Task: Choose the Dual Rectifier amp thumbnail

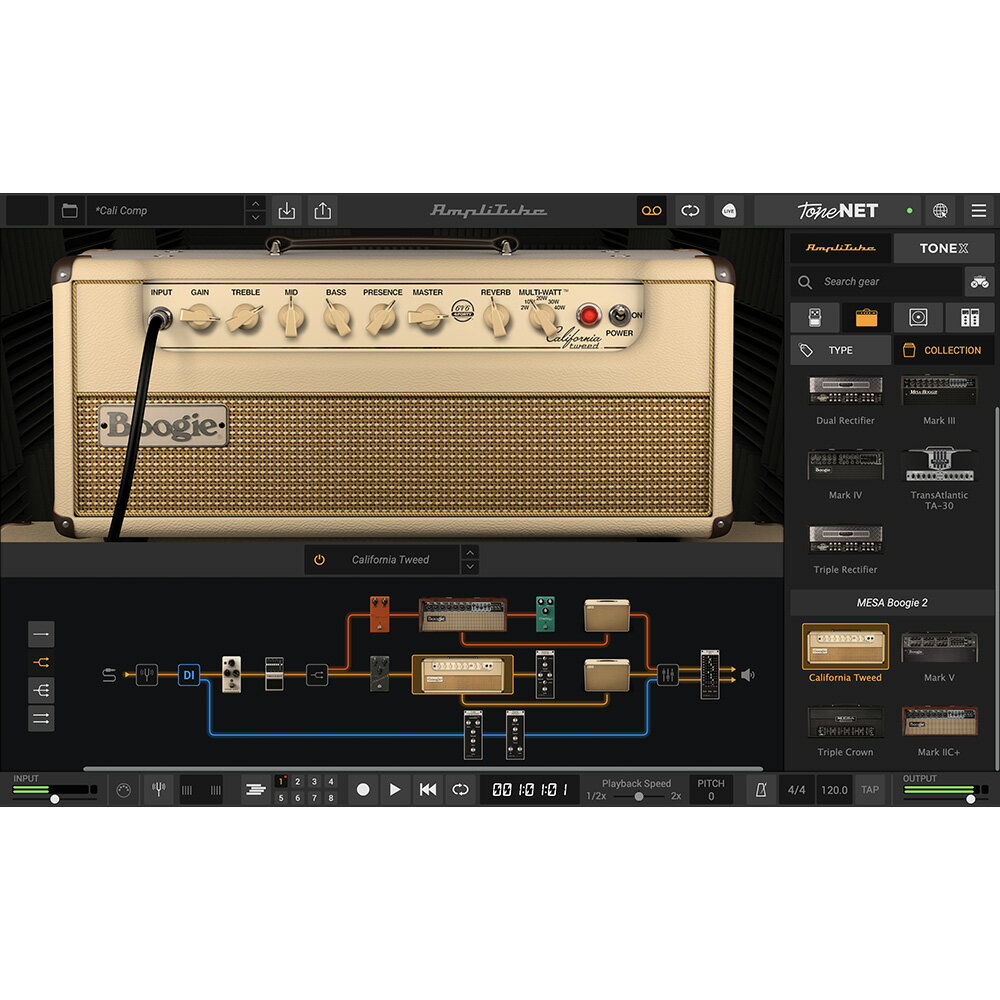Action: 846,390
